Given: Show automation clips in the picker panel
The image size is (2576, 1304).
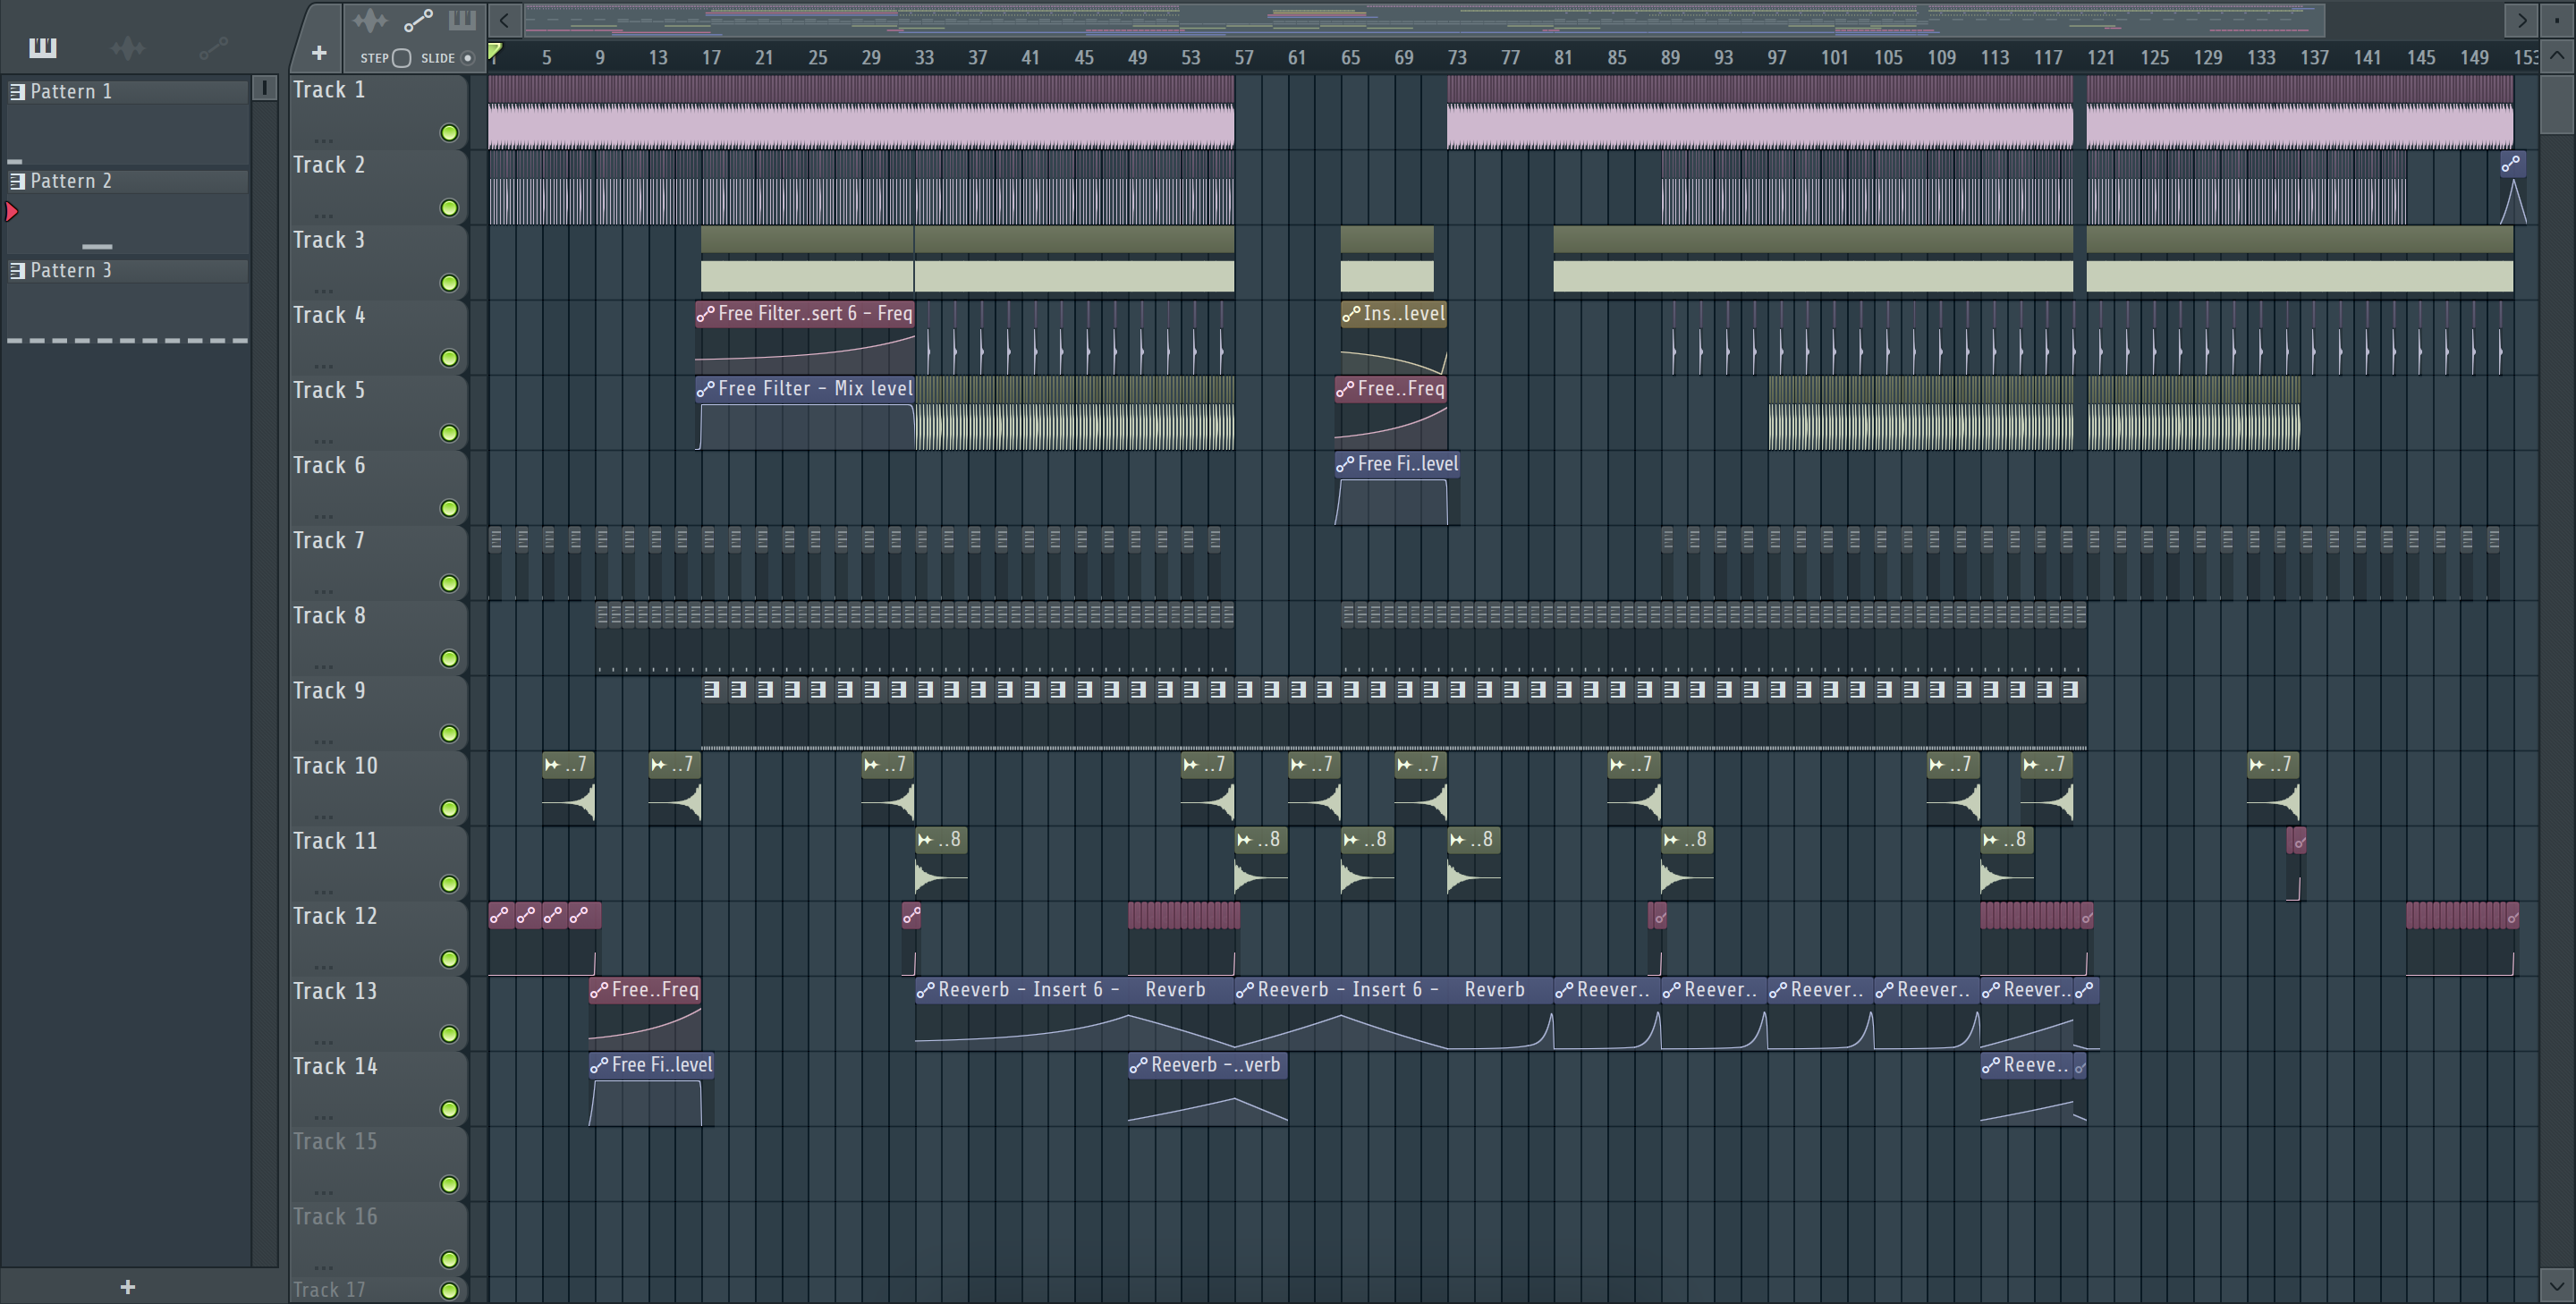Looking at the screenshot, I should tap(213, 47).
